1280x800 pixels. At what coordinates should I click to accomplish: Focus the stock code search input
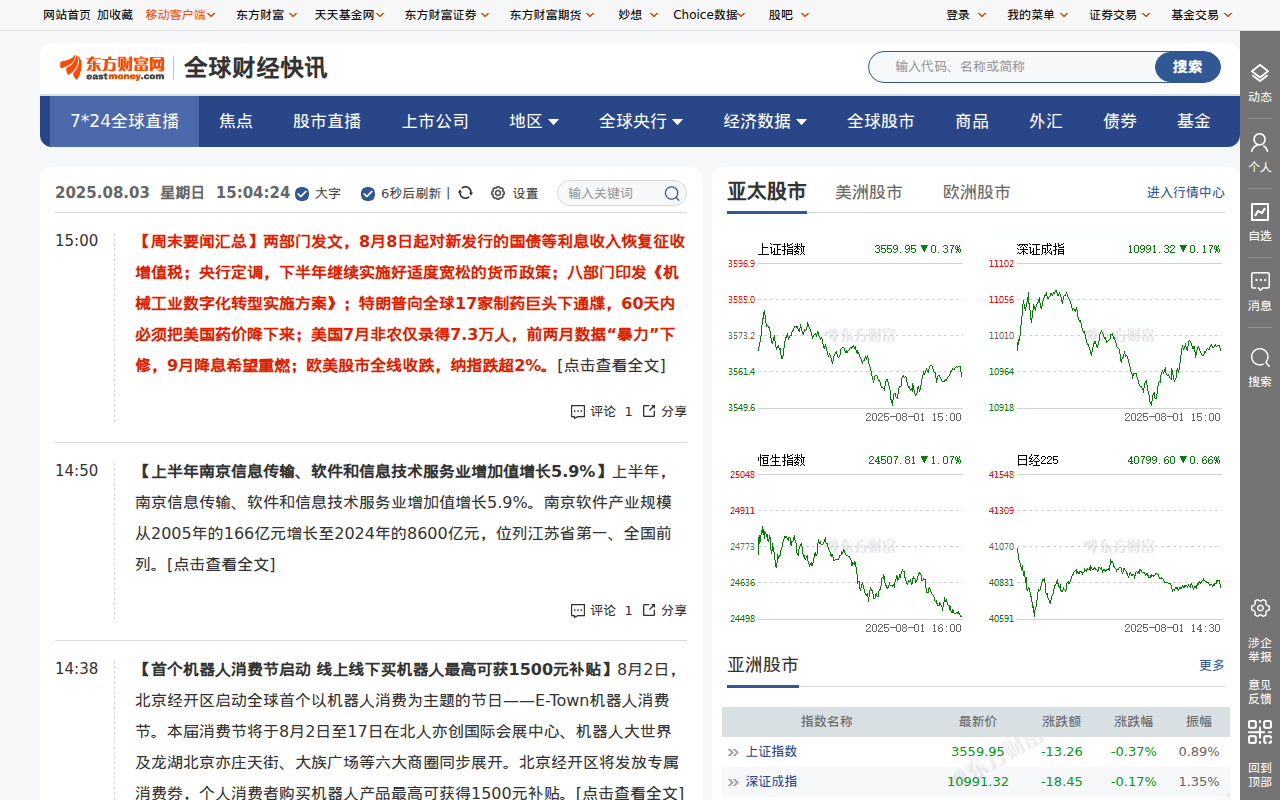coord(1012,67)
